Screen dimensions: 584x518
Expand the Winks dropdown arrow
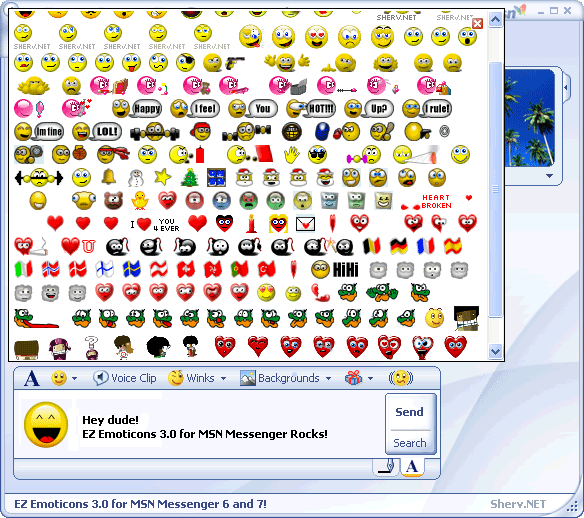tap(223, 378)
